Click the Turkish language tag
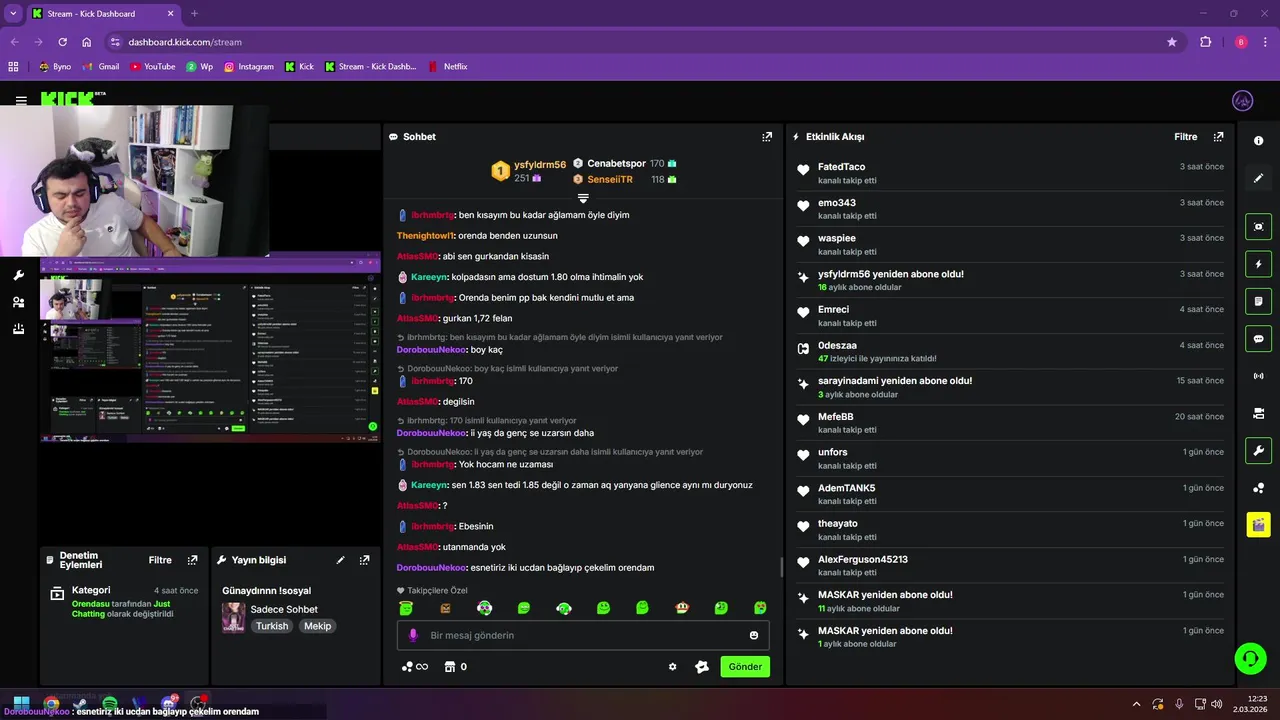The image size is (1280, 720). (271, 626)
